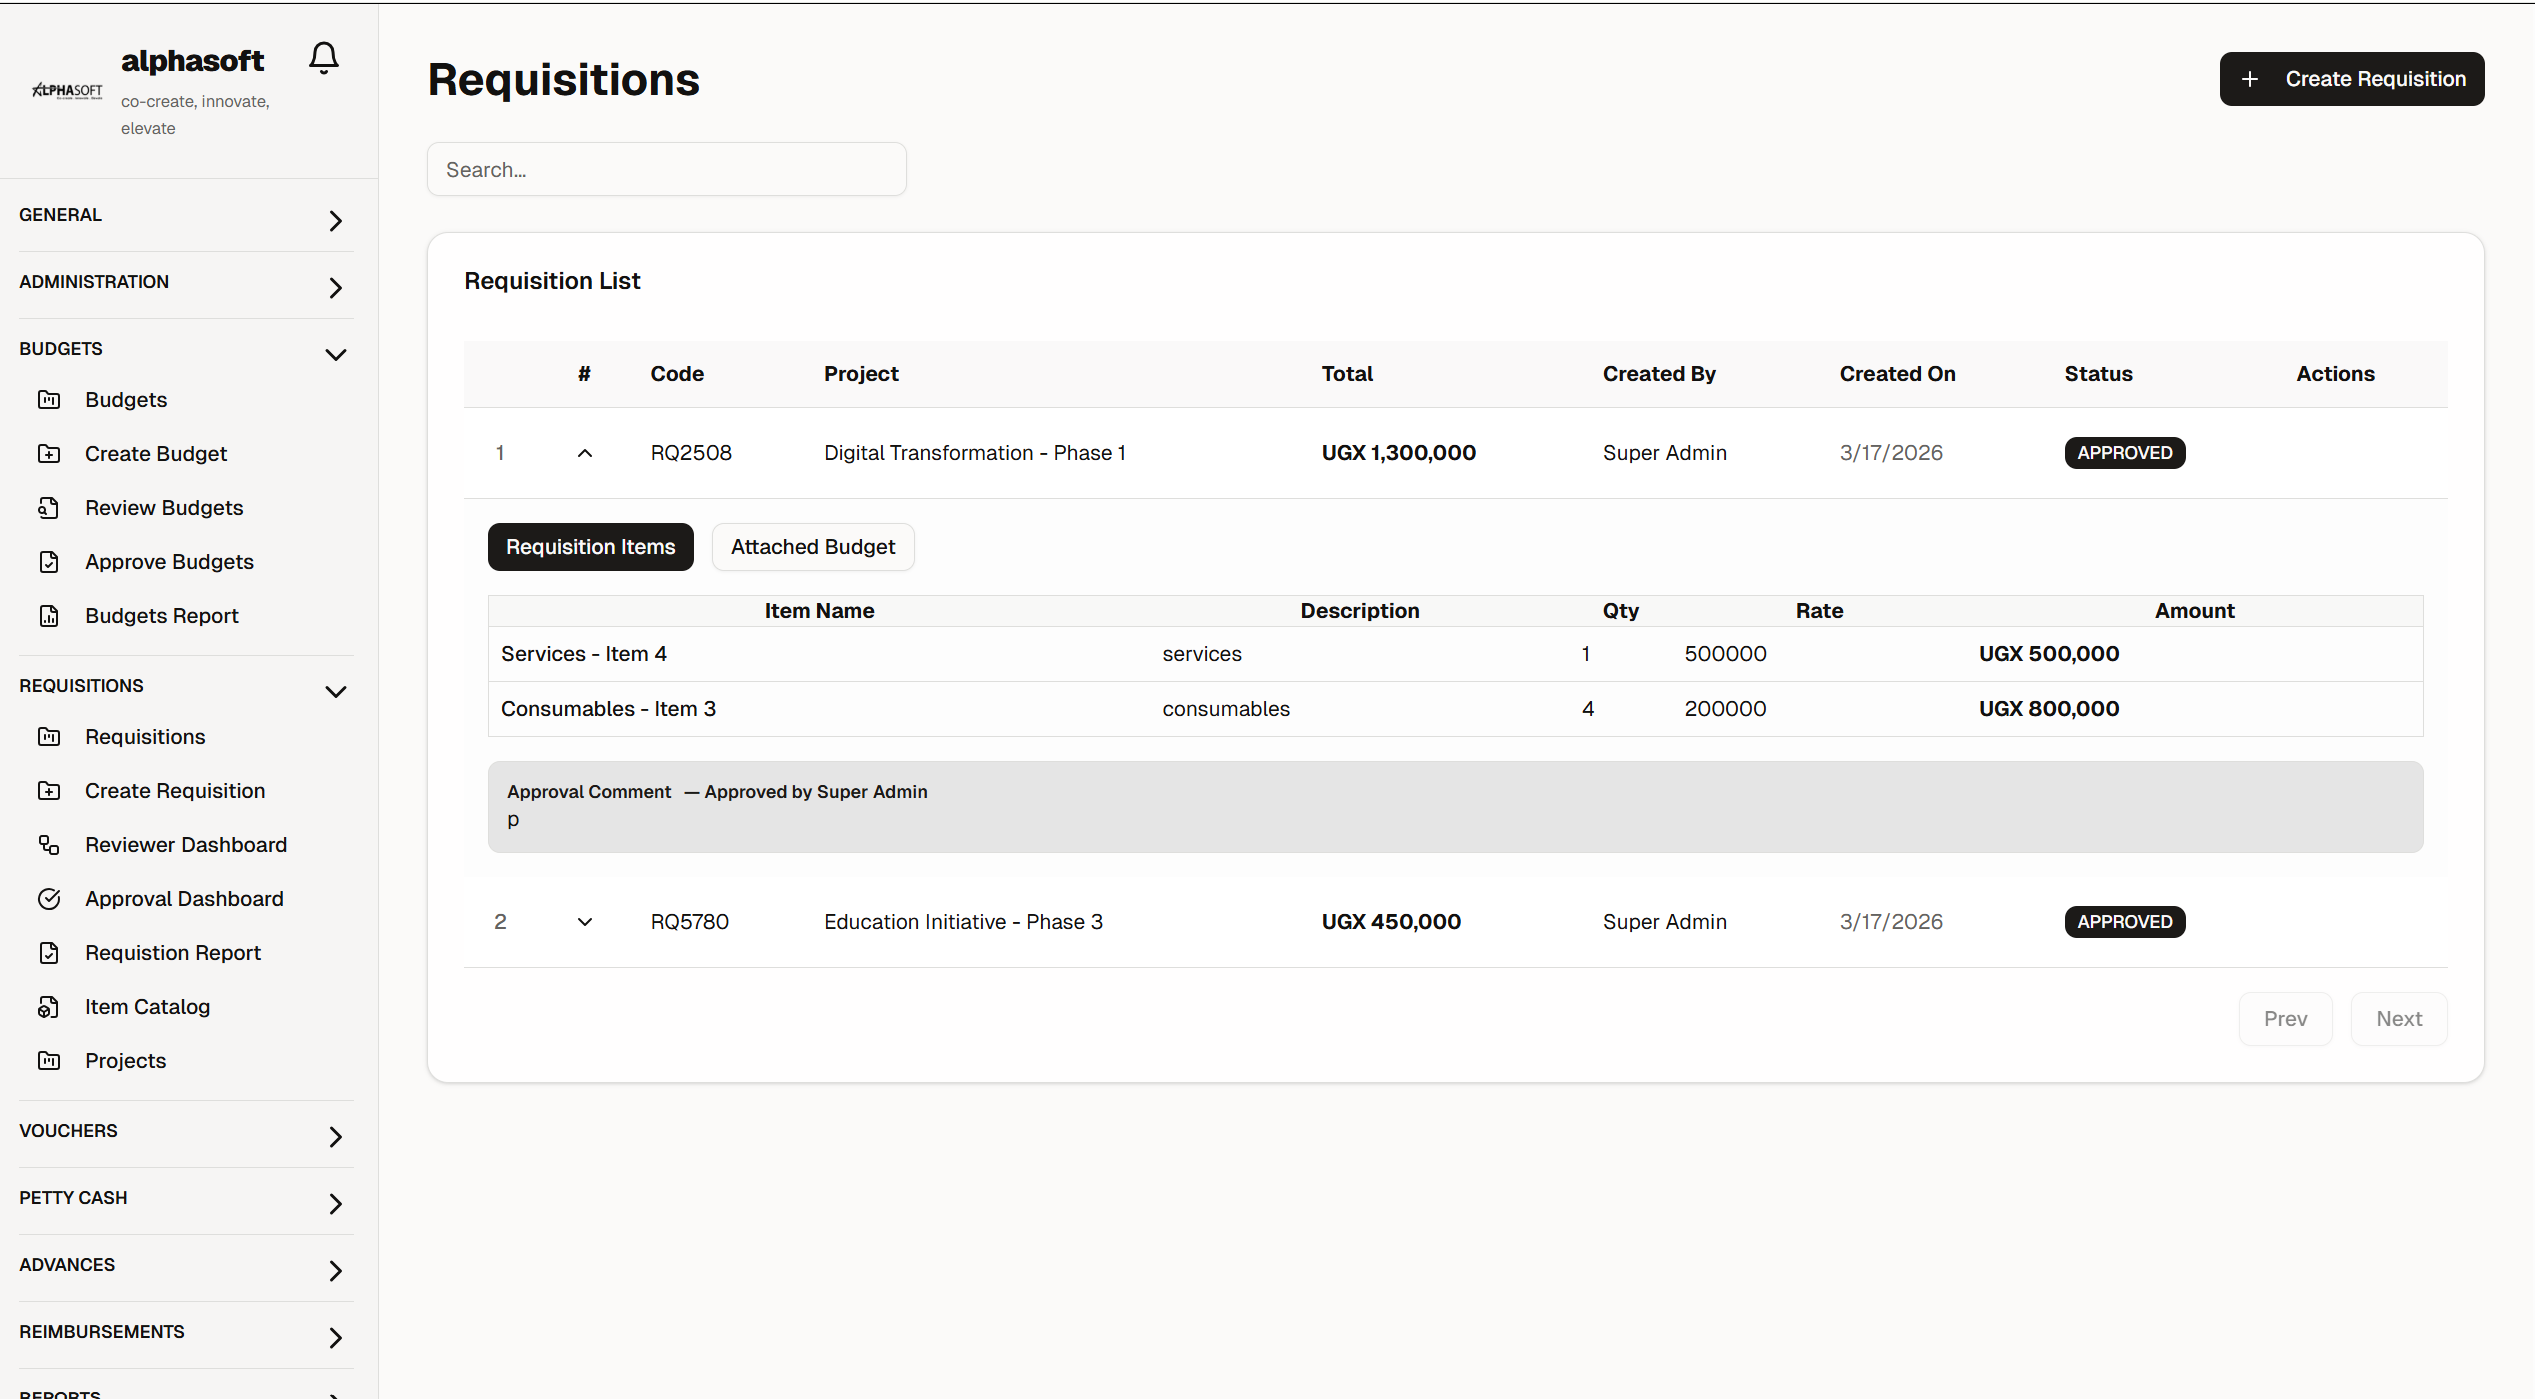Click the Item Catalog sidebar icon

pyautogui.click(x=49, y=1007)
